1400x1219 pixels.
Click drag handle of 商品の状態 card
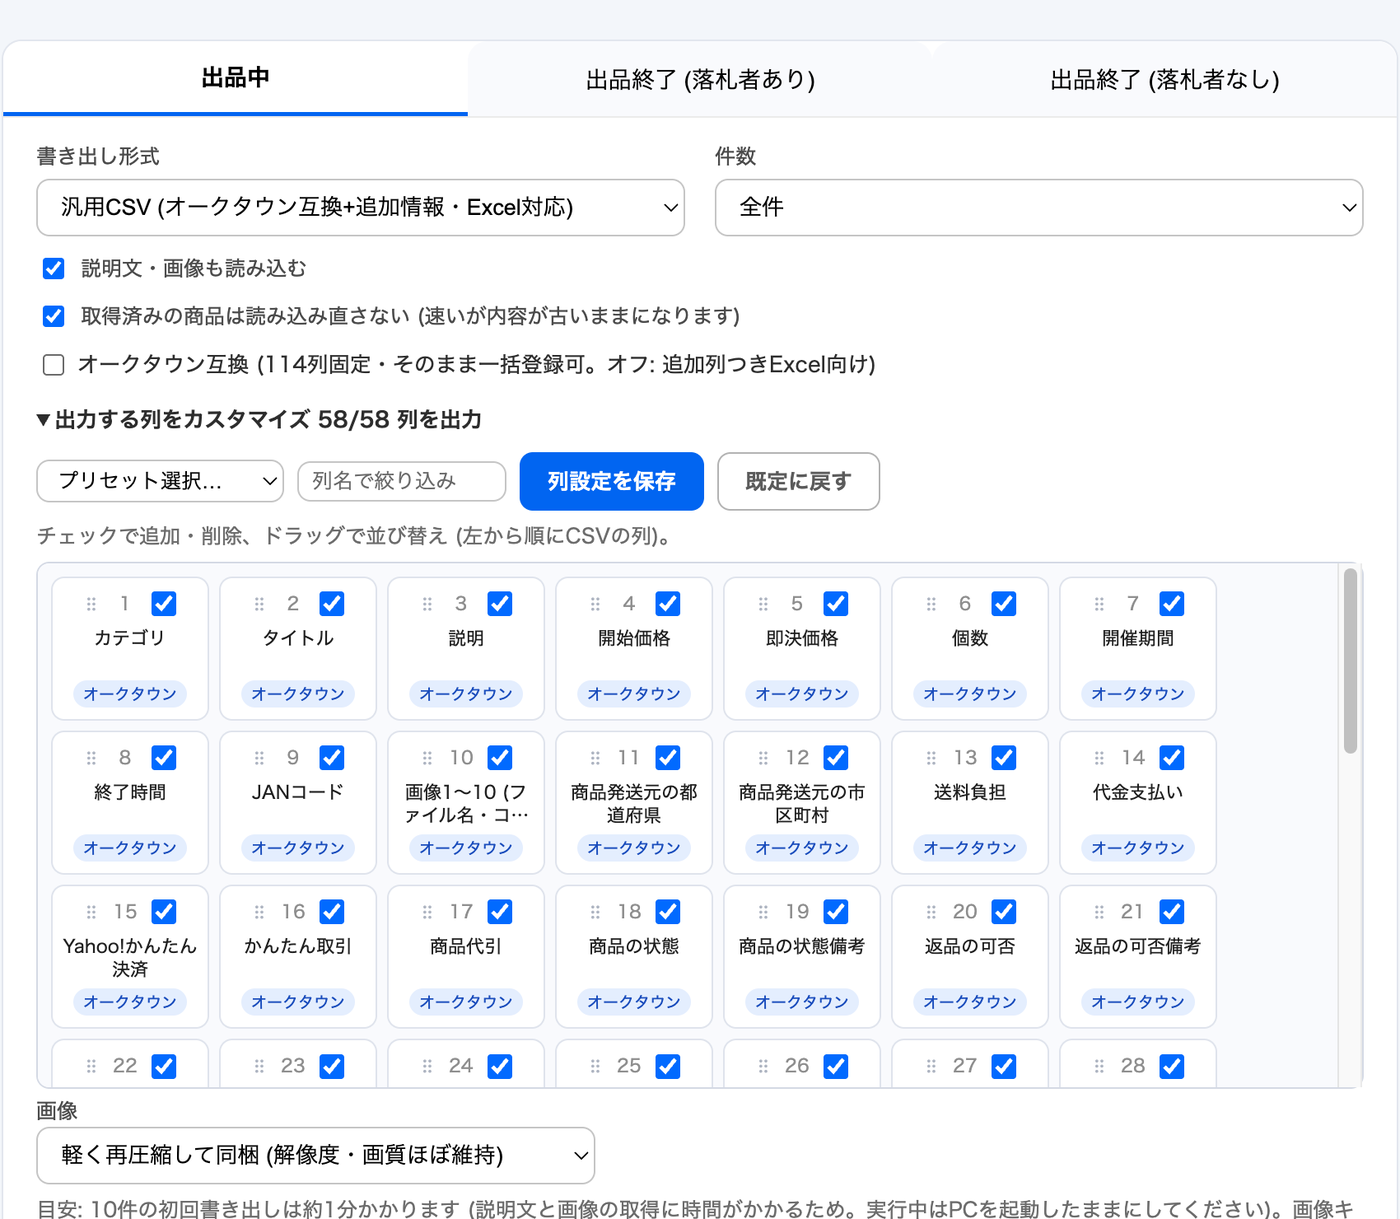(x=595, y=912)
